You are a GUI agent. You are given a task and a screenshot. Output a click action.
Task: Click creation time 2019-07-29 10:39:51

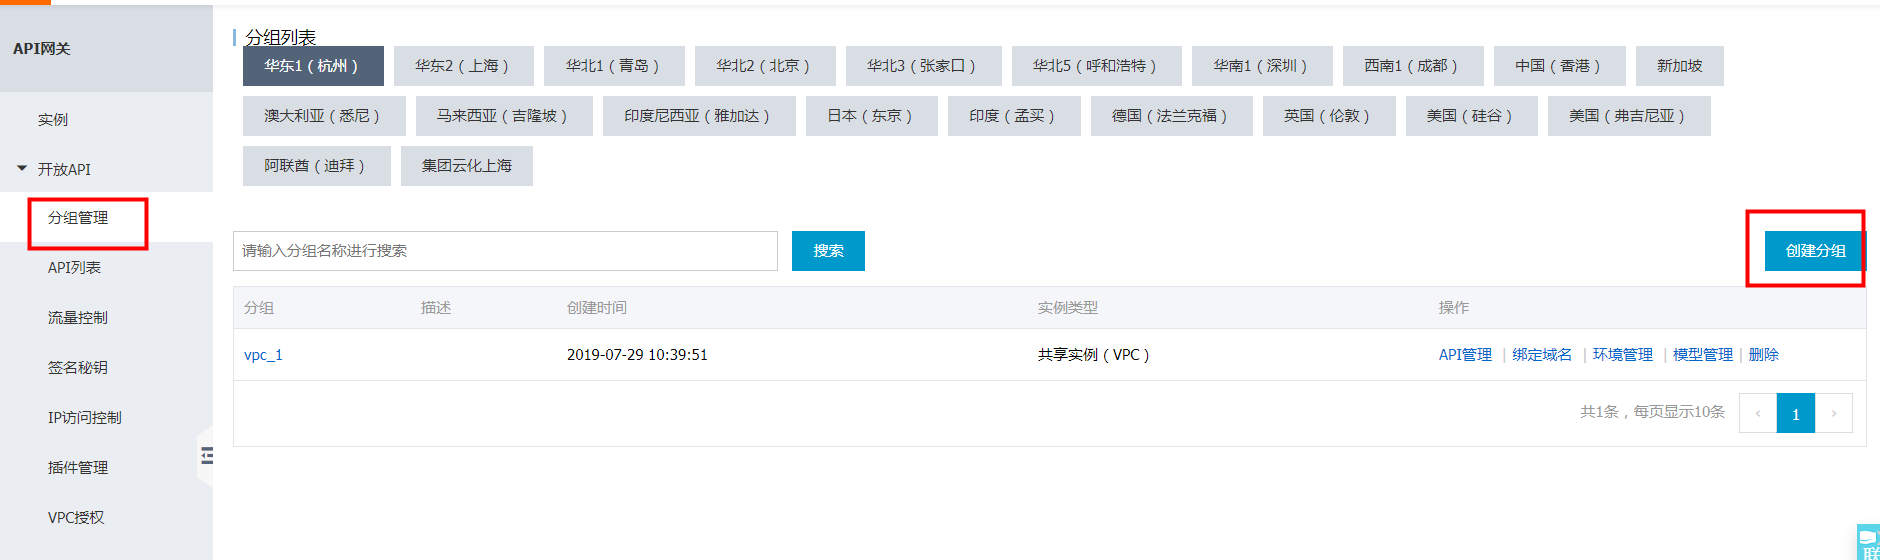pyautogui.click(x=637, y=355)
